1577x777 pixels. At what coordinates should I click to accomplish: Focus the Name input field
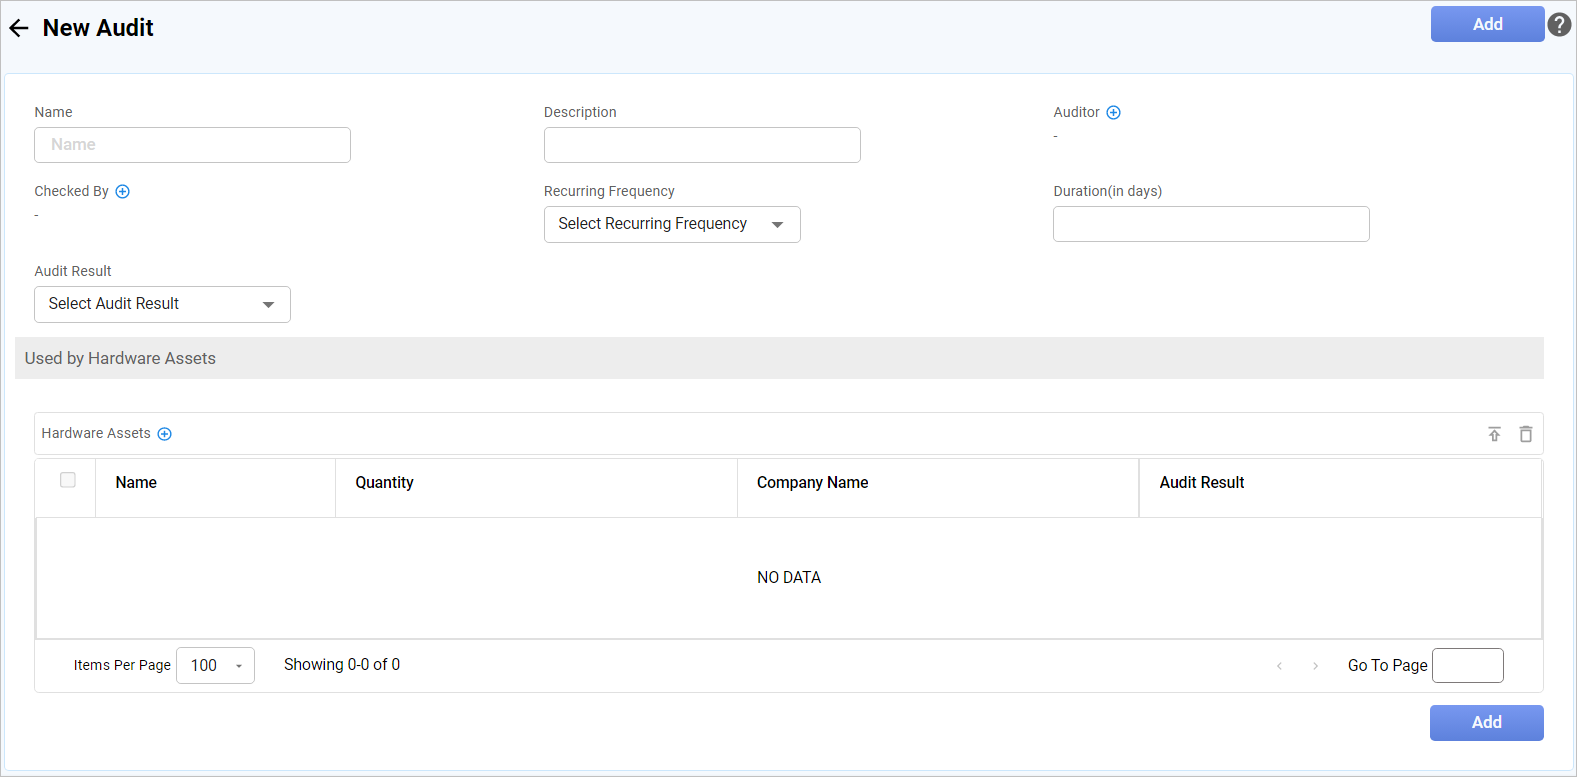pyautogui.click(x=192, y=145)
